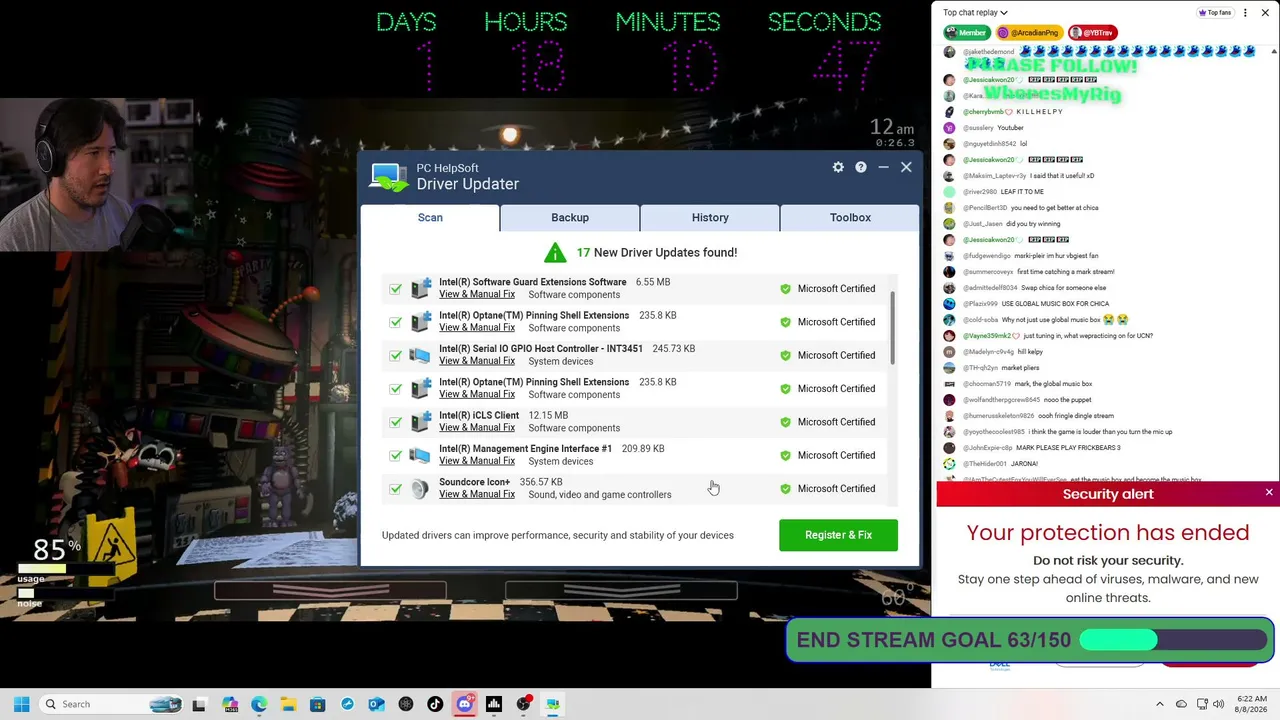
Task: Uncheck Serial IO GPIO Host Controller checkbox
Action: [x=396, y=355]
